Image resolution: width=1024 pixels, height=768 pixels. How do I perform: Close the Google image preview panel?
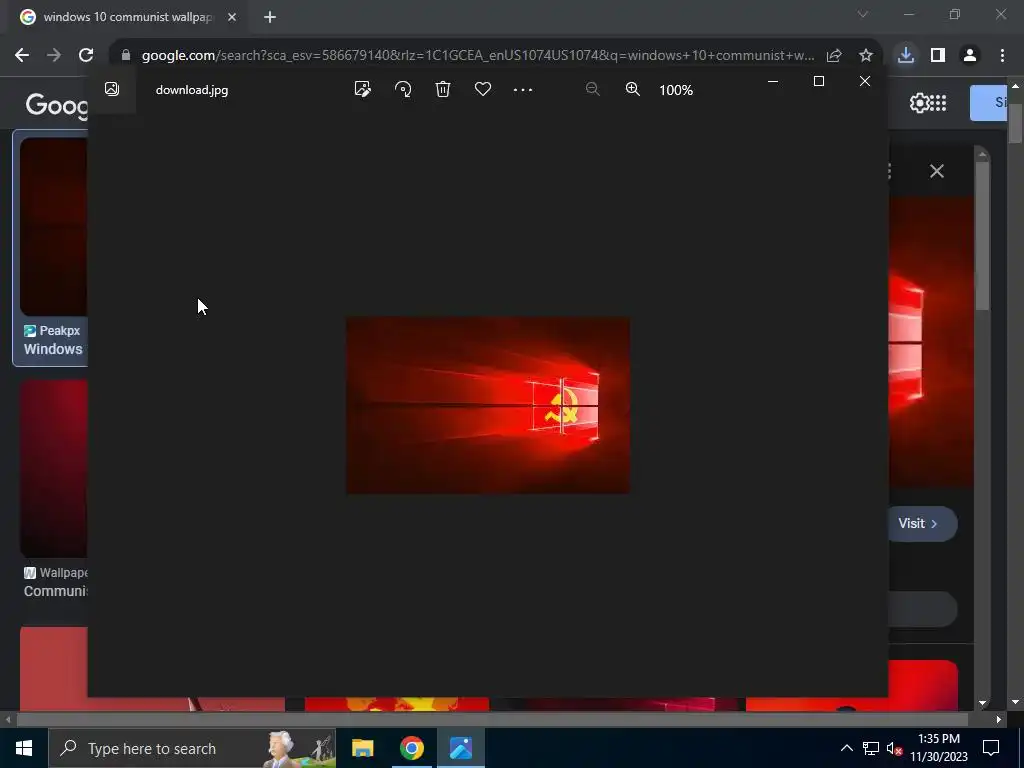point(937,171)
